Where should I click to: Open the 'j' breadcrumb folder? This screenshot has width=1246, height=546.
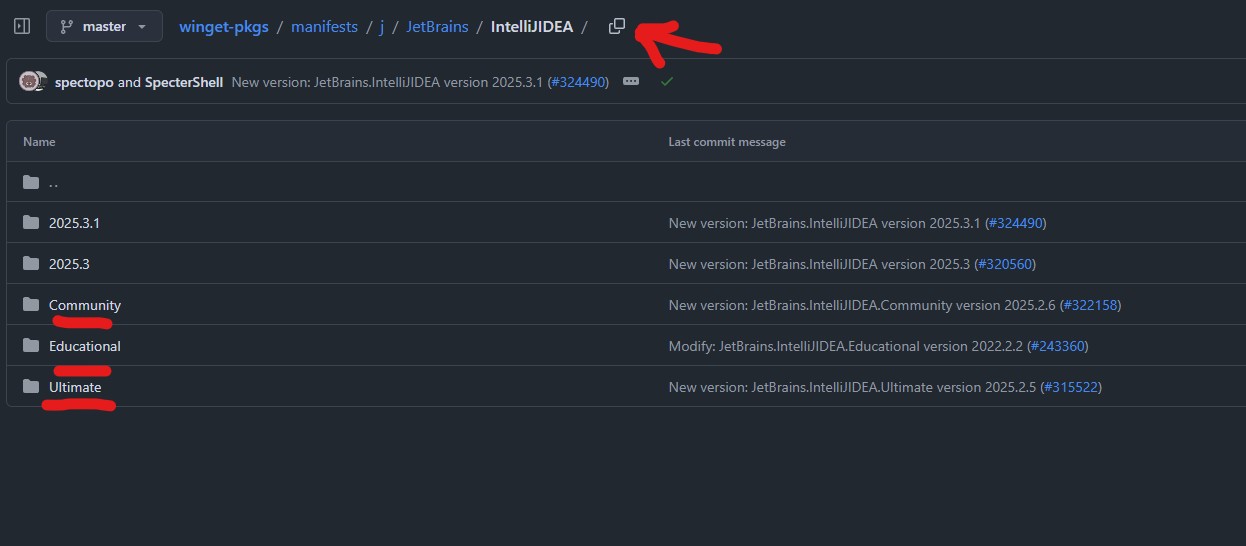[x=382, y=27]
